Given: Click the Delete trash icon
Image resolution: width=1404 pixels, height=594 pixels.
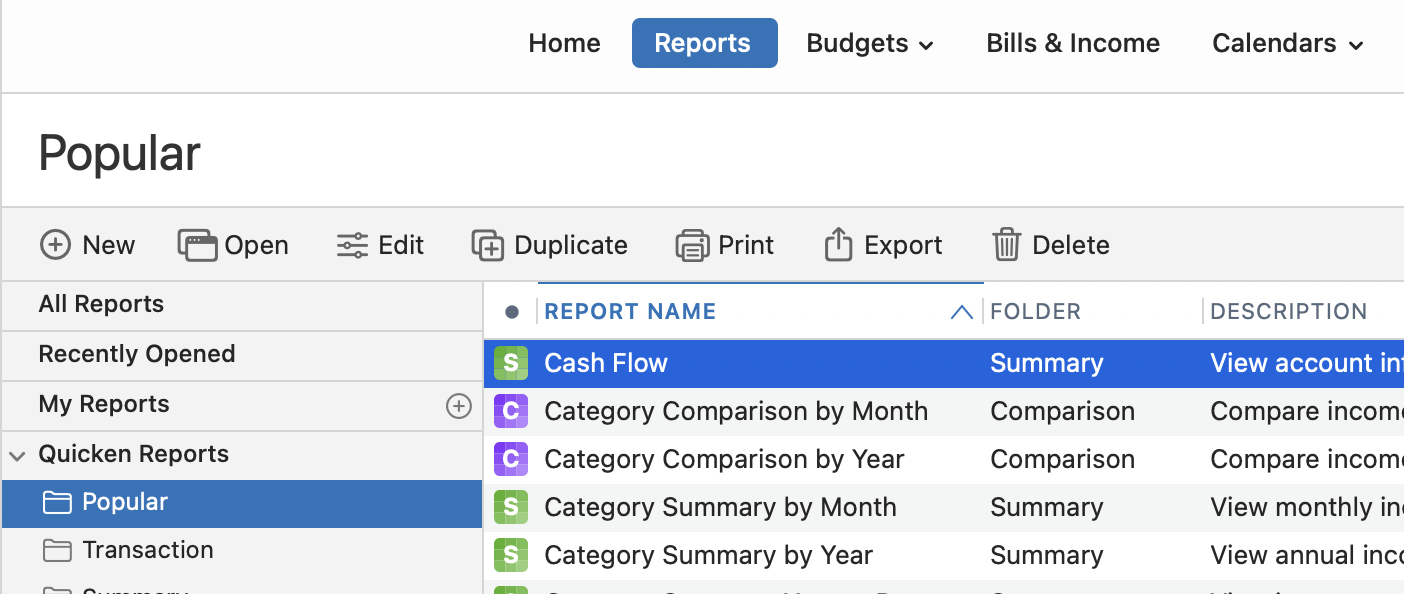Looking at the screenshot, I should tap(1006, 245).
